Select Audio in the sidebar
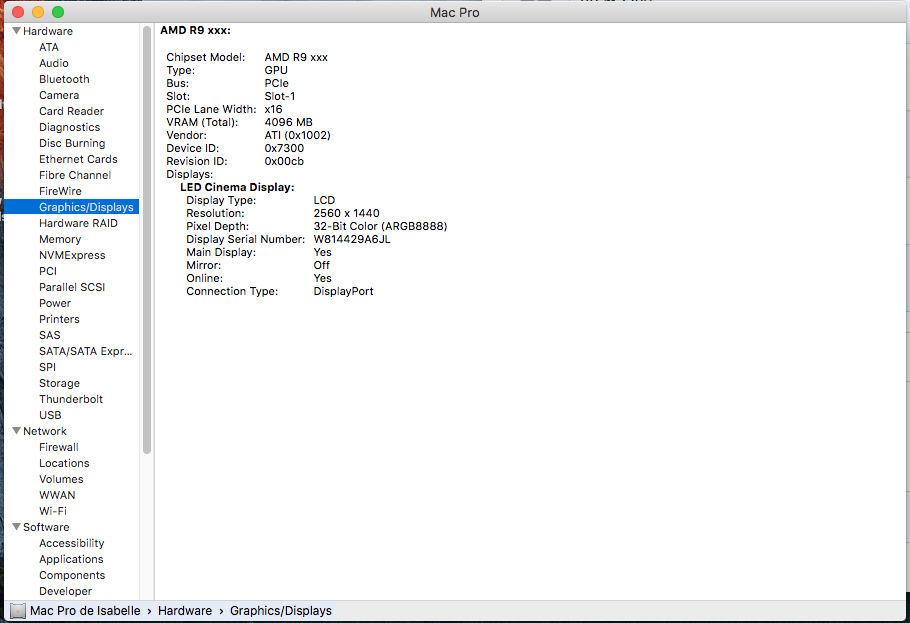The height and width of the screenshot is (623, 910). coord(54,63)
